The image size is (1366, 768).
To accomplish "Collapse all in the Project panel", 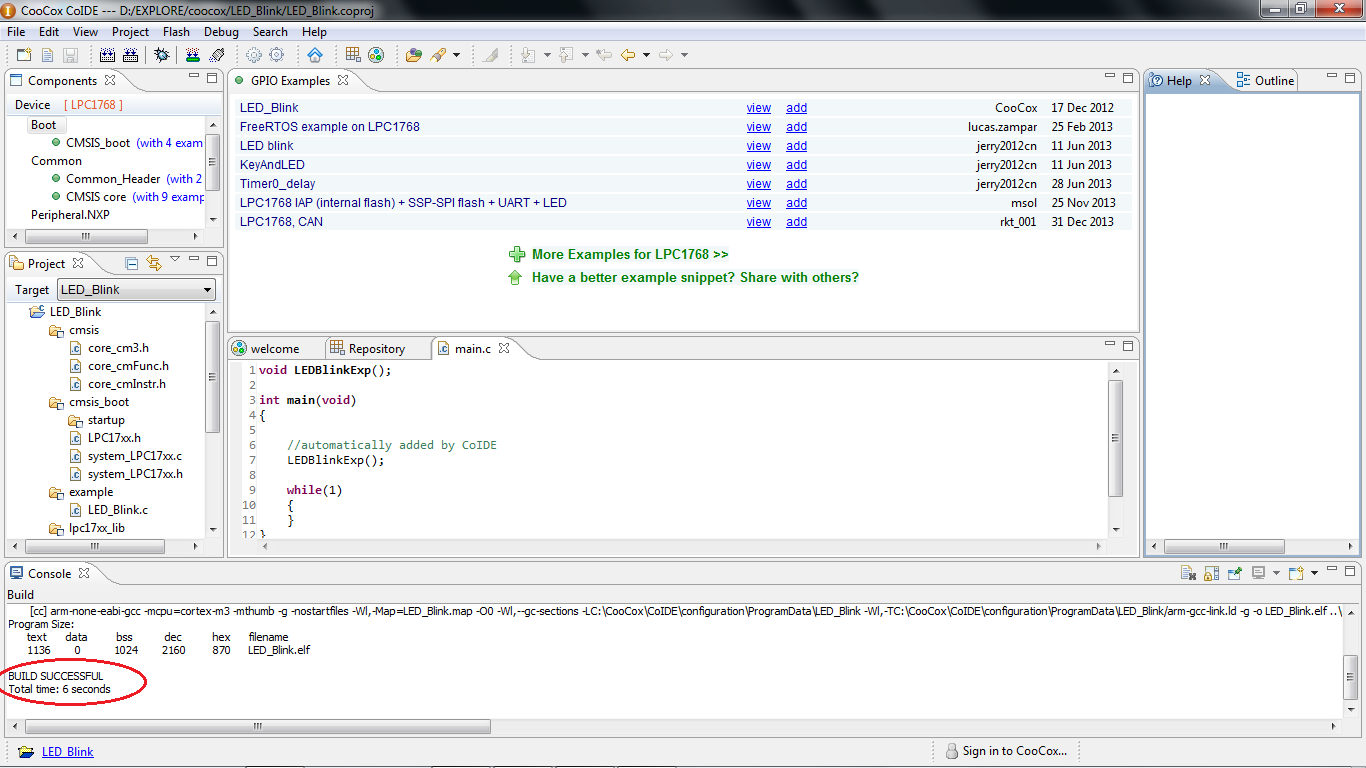I will 132,263.
